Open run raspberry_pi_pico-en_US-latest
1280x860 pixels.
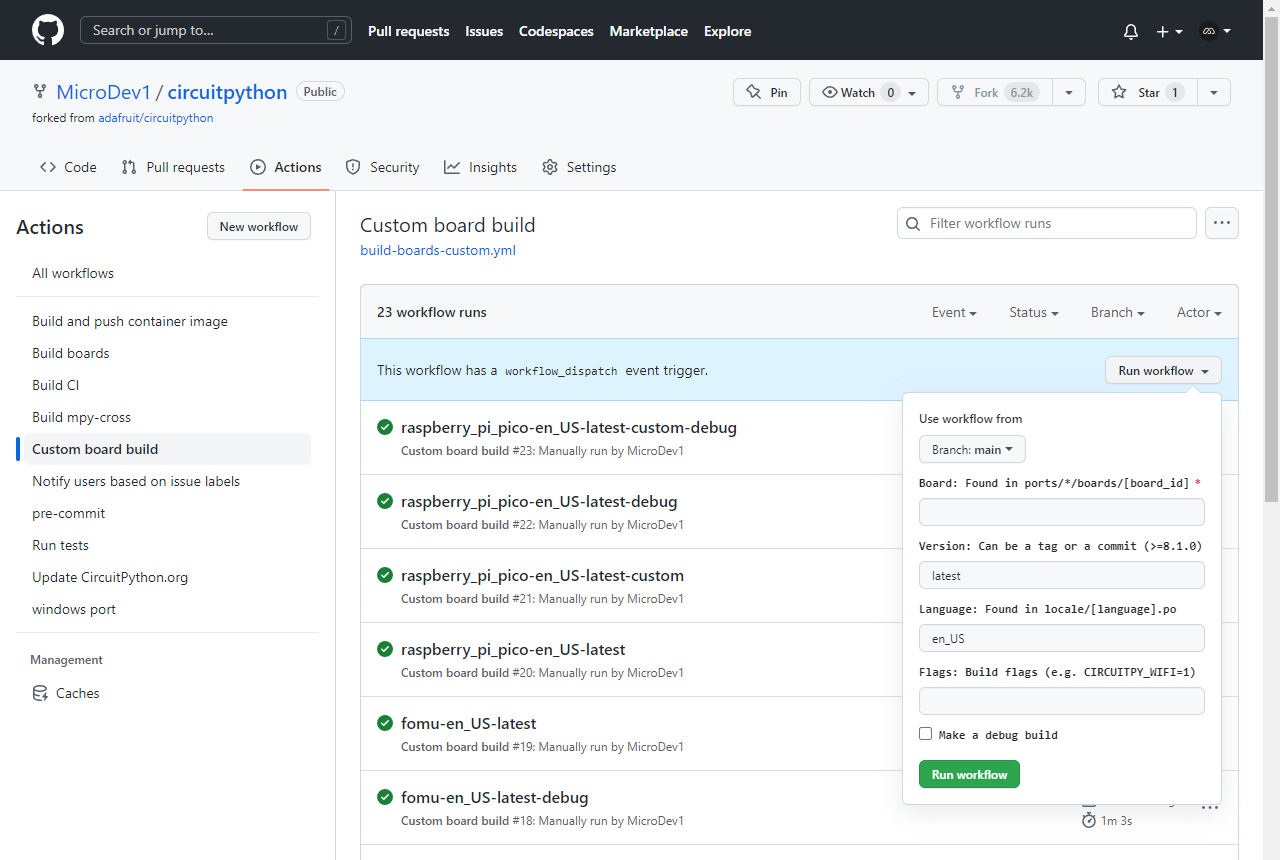click(x=513, y=649)
